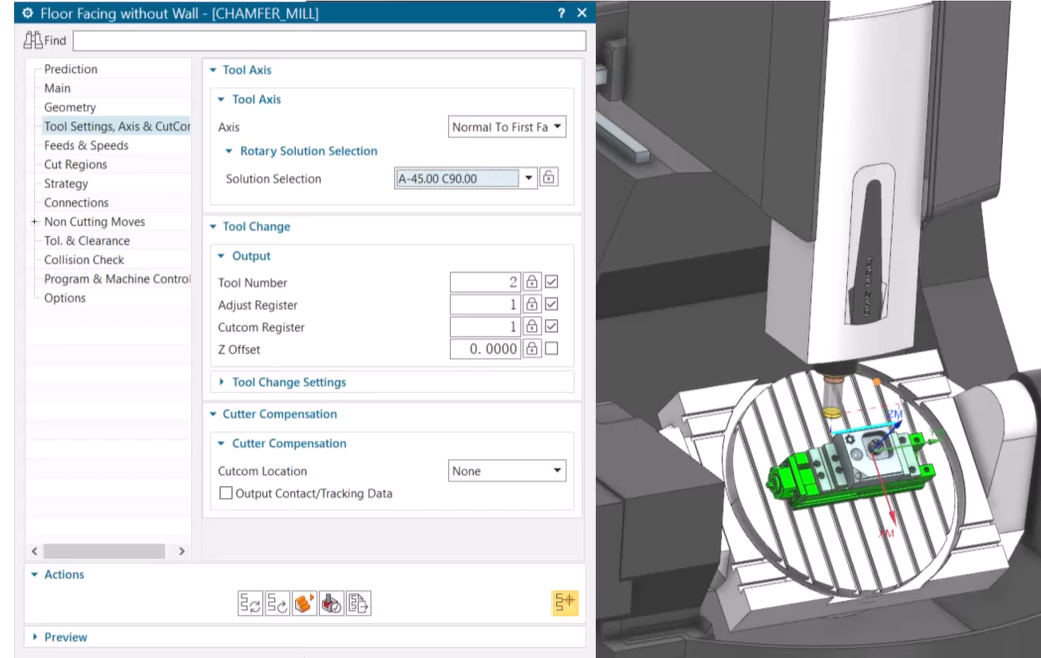Select Feeds & Speeds in the navigation tree
This screenshot has height=658, width=1041.
[x=86, y=146]
